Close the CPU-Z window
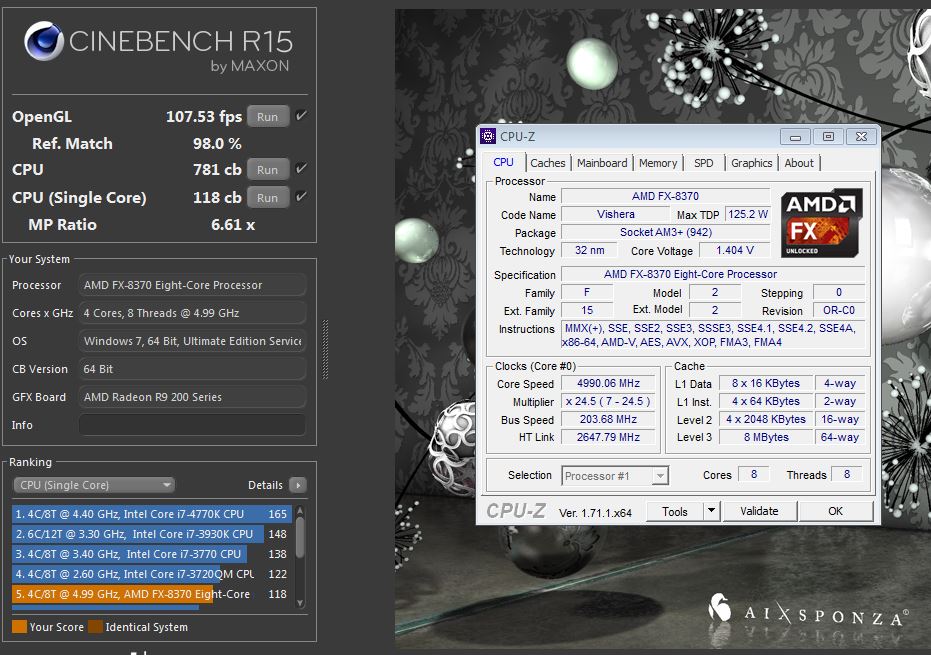This screenshot has height=655, width=931. pos(861,137)
